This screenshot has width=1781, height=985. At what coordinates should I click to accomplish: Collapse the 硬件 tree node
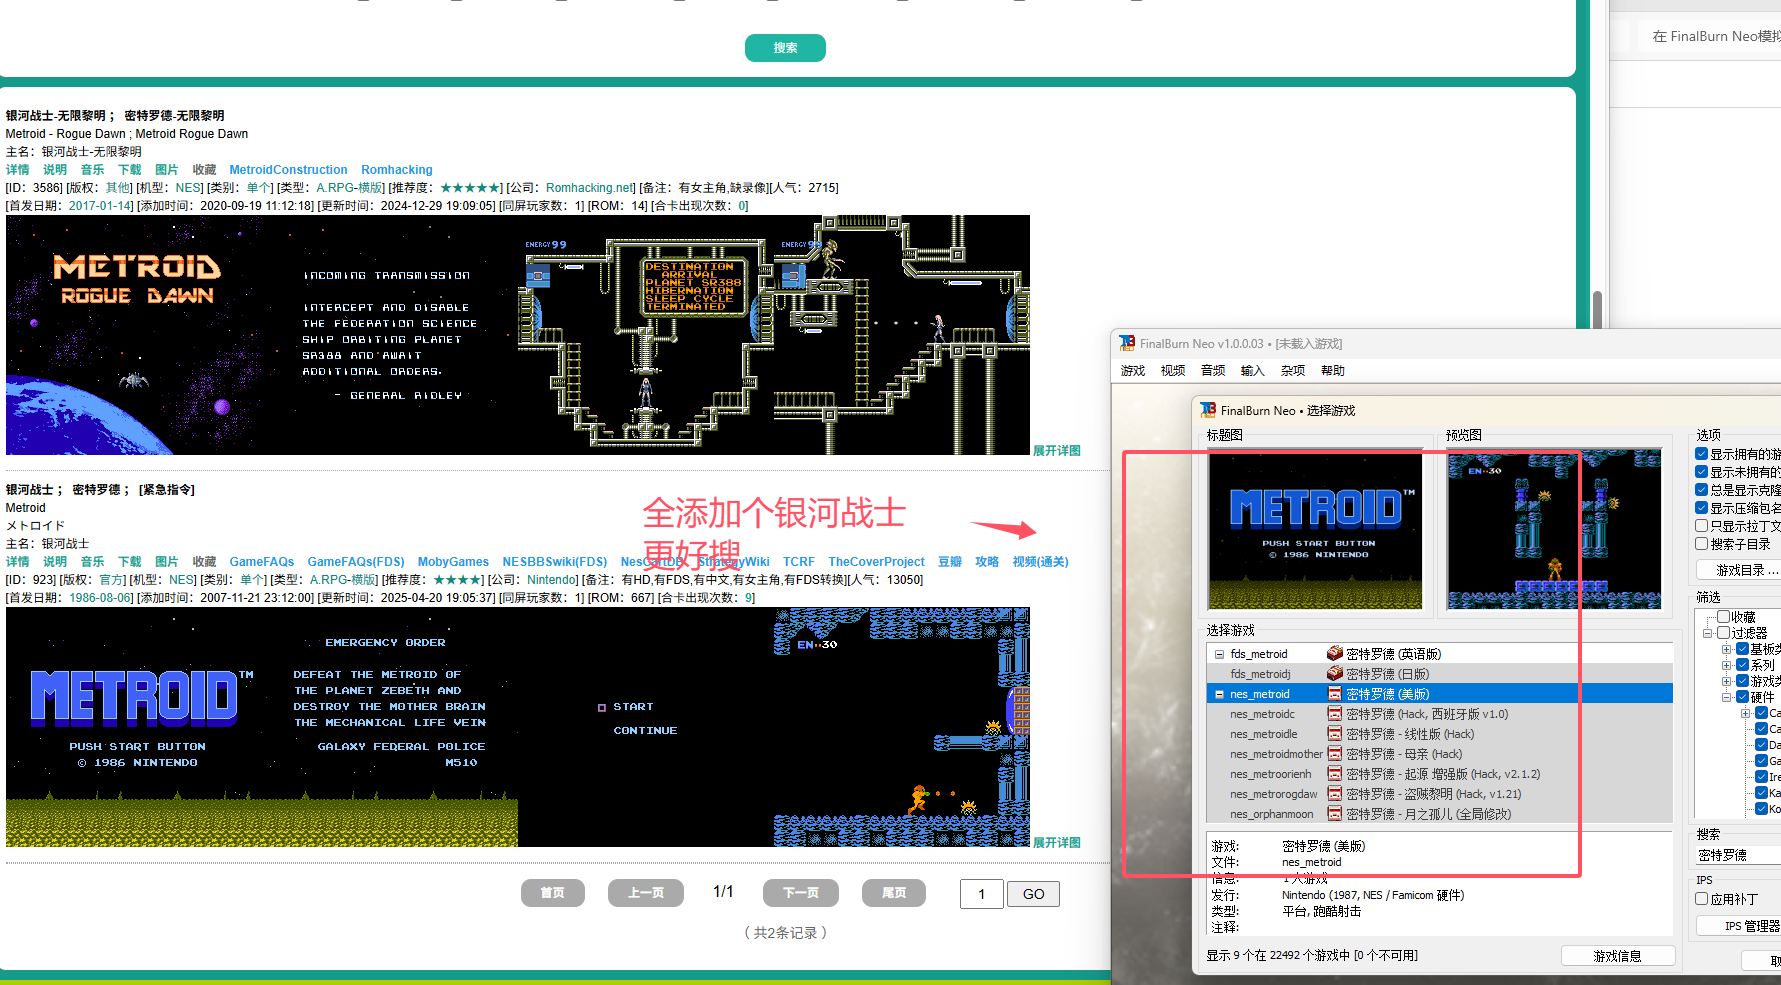1726,697
